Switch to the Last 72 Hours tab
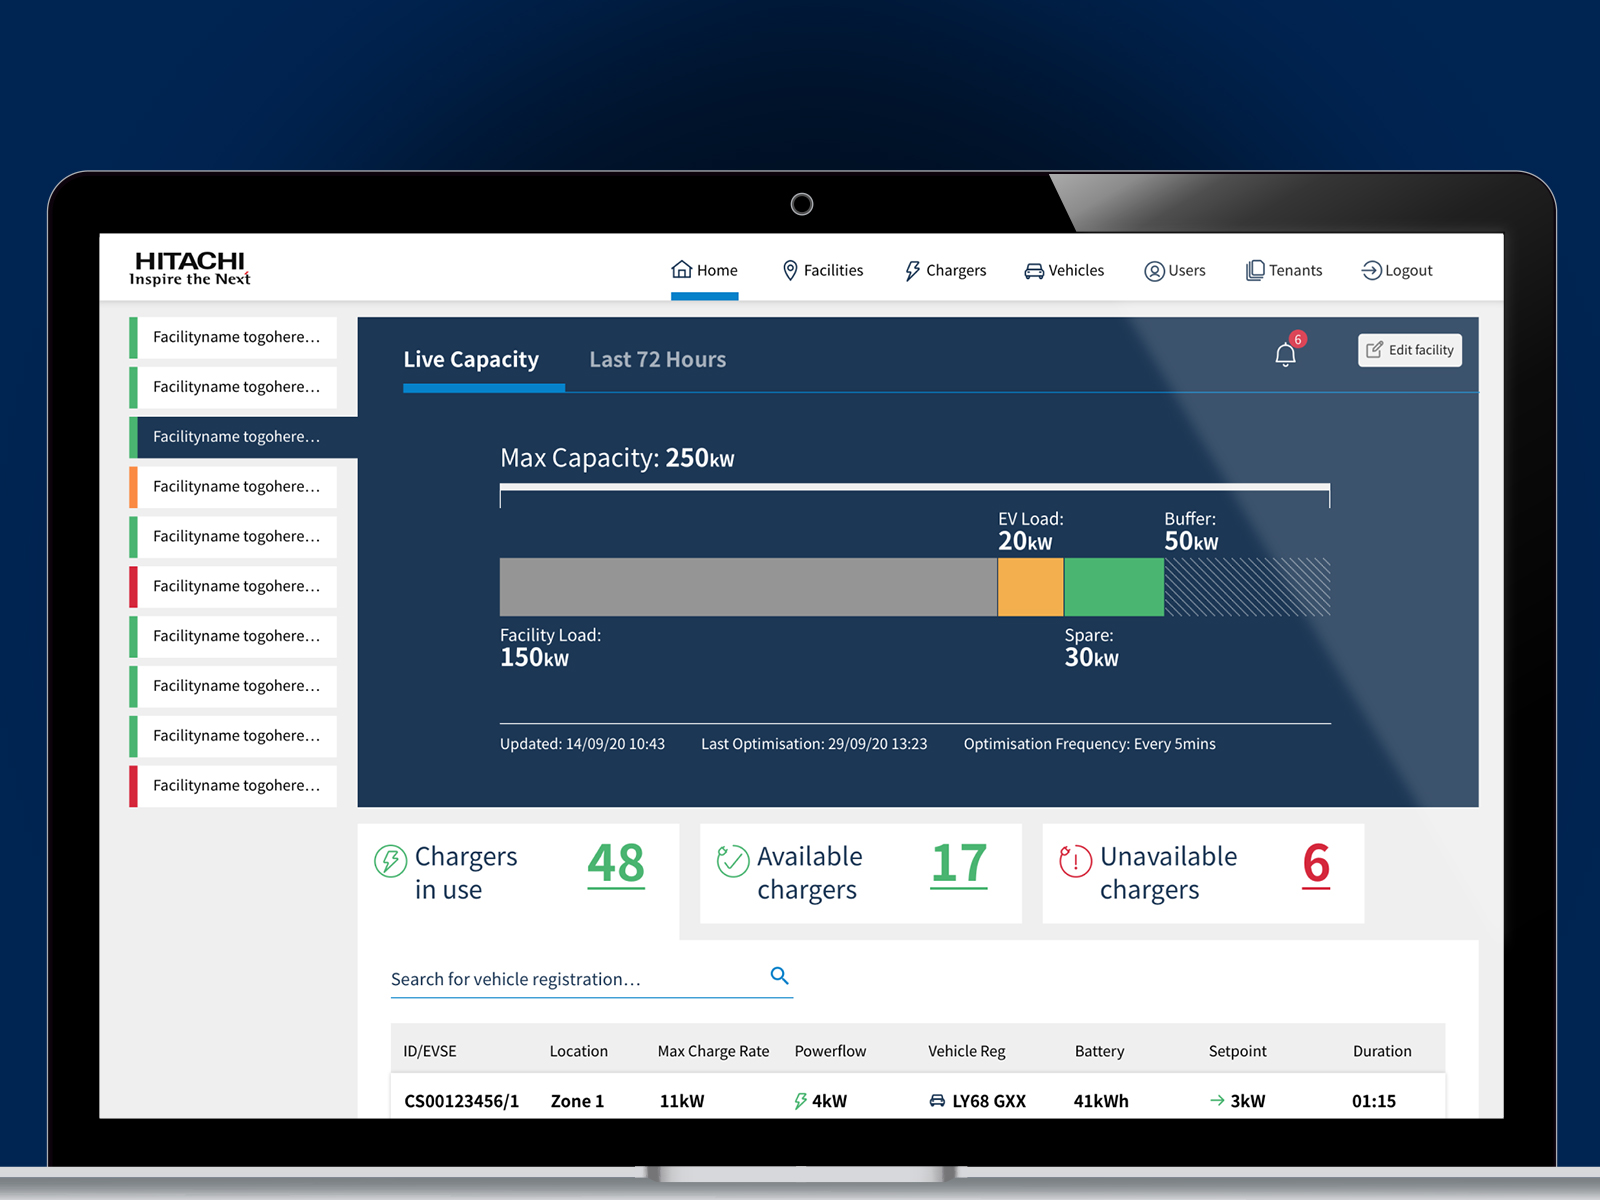 (658, 360)
